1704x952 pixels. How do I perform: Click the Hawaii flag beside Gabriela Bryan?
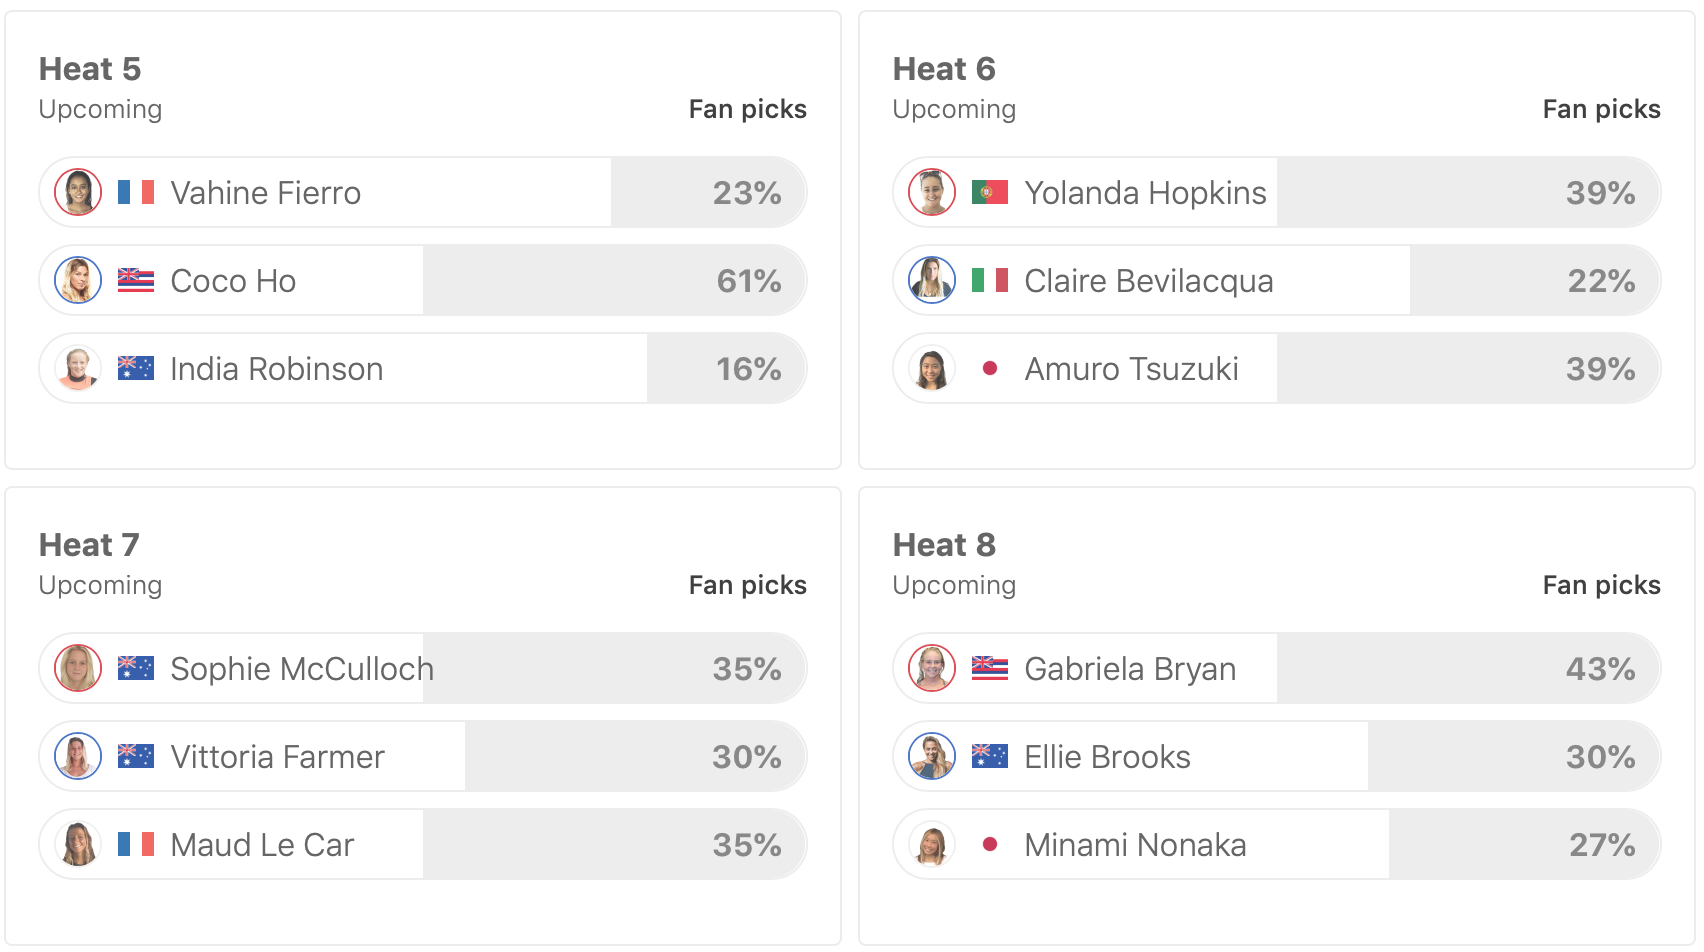pyautogui.click(x=990, y=668)
